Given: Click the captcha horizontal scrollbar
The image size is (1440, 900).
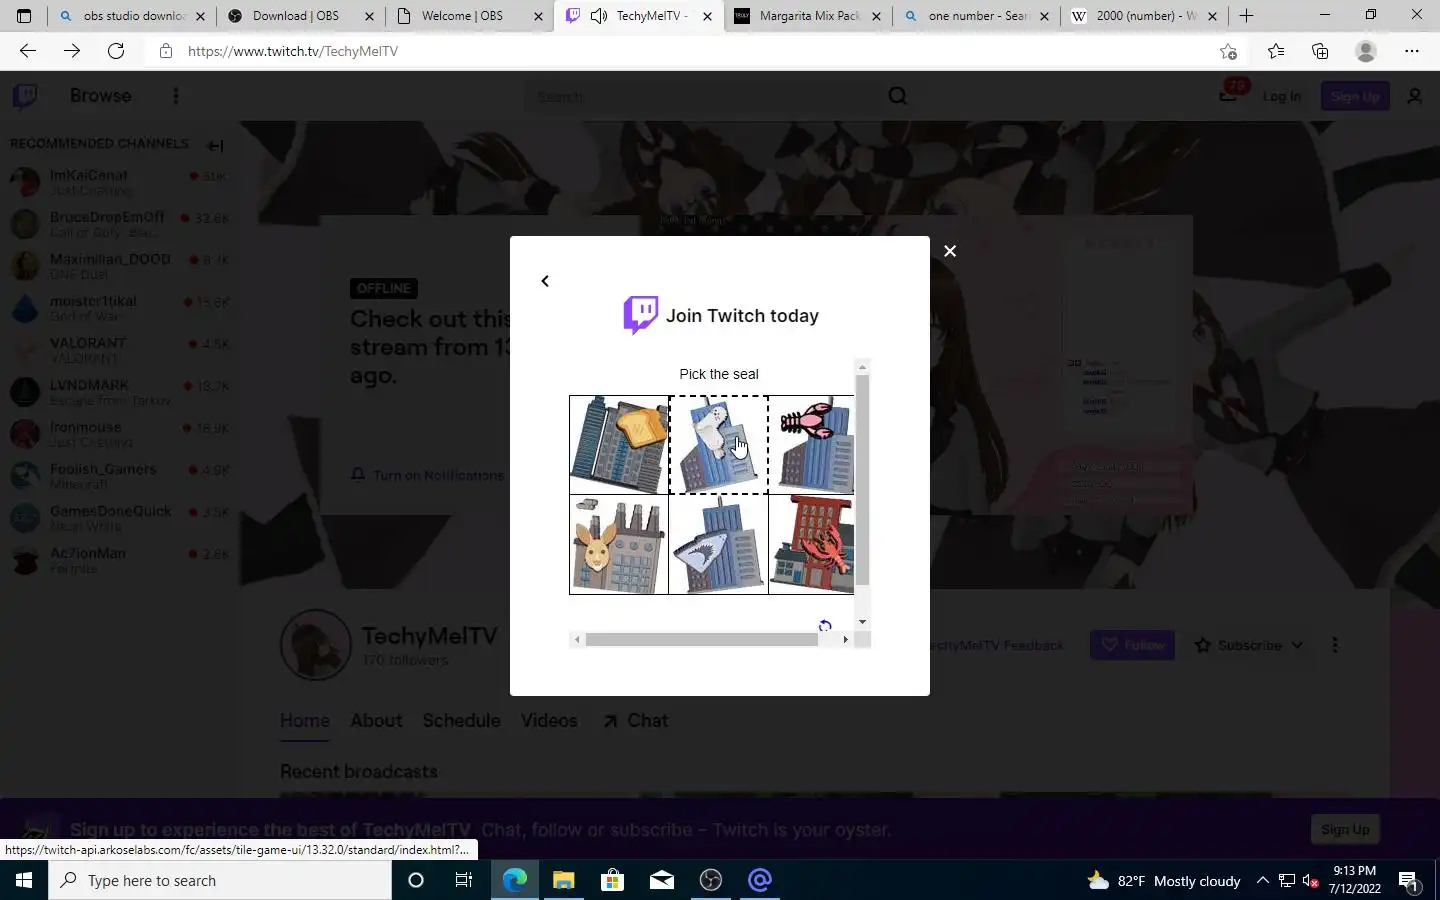Looking at the screenshot, I should (x=702, y=640).
